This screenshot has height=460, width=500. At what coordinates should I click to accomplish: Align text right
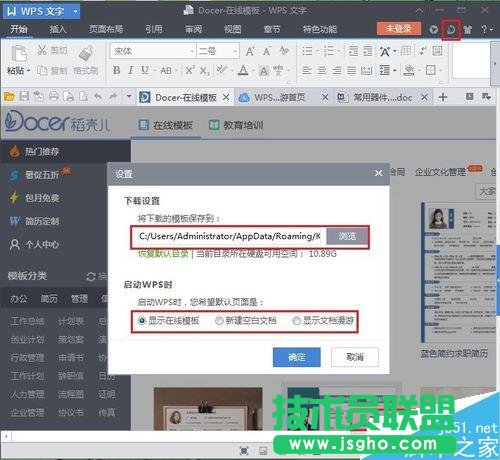337,70
